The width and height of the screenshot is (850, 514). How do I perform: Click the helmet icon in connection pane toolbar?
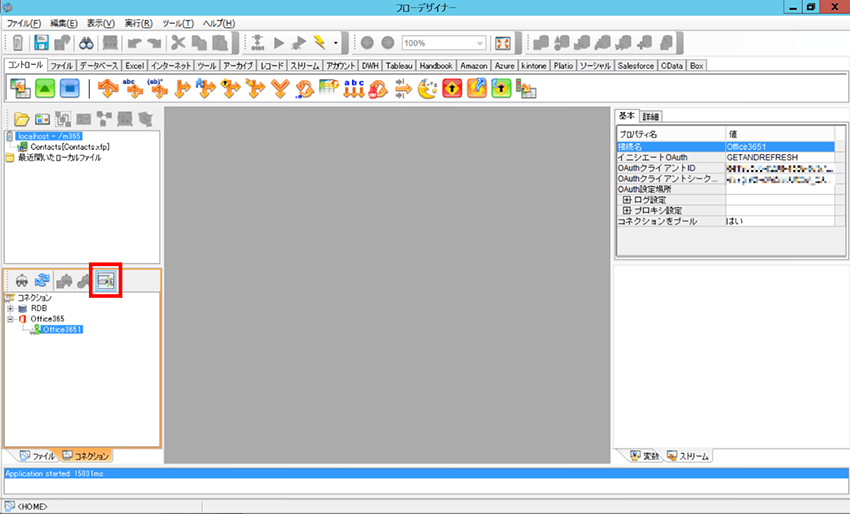22,280
